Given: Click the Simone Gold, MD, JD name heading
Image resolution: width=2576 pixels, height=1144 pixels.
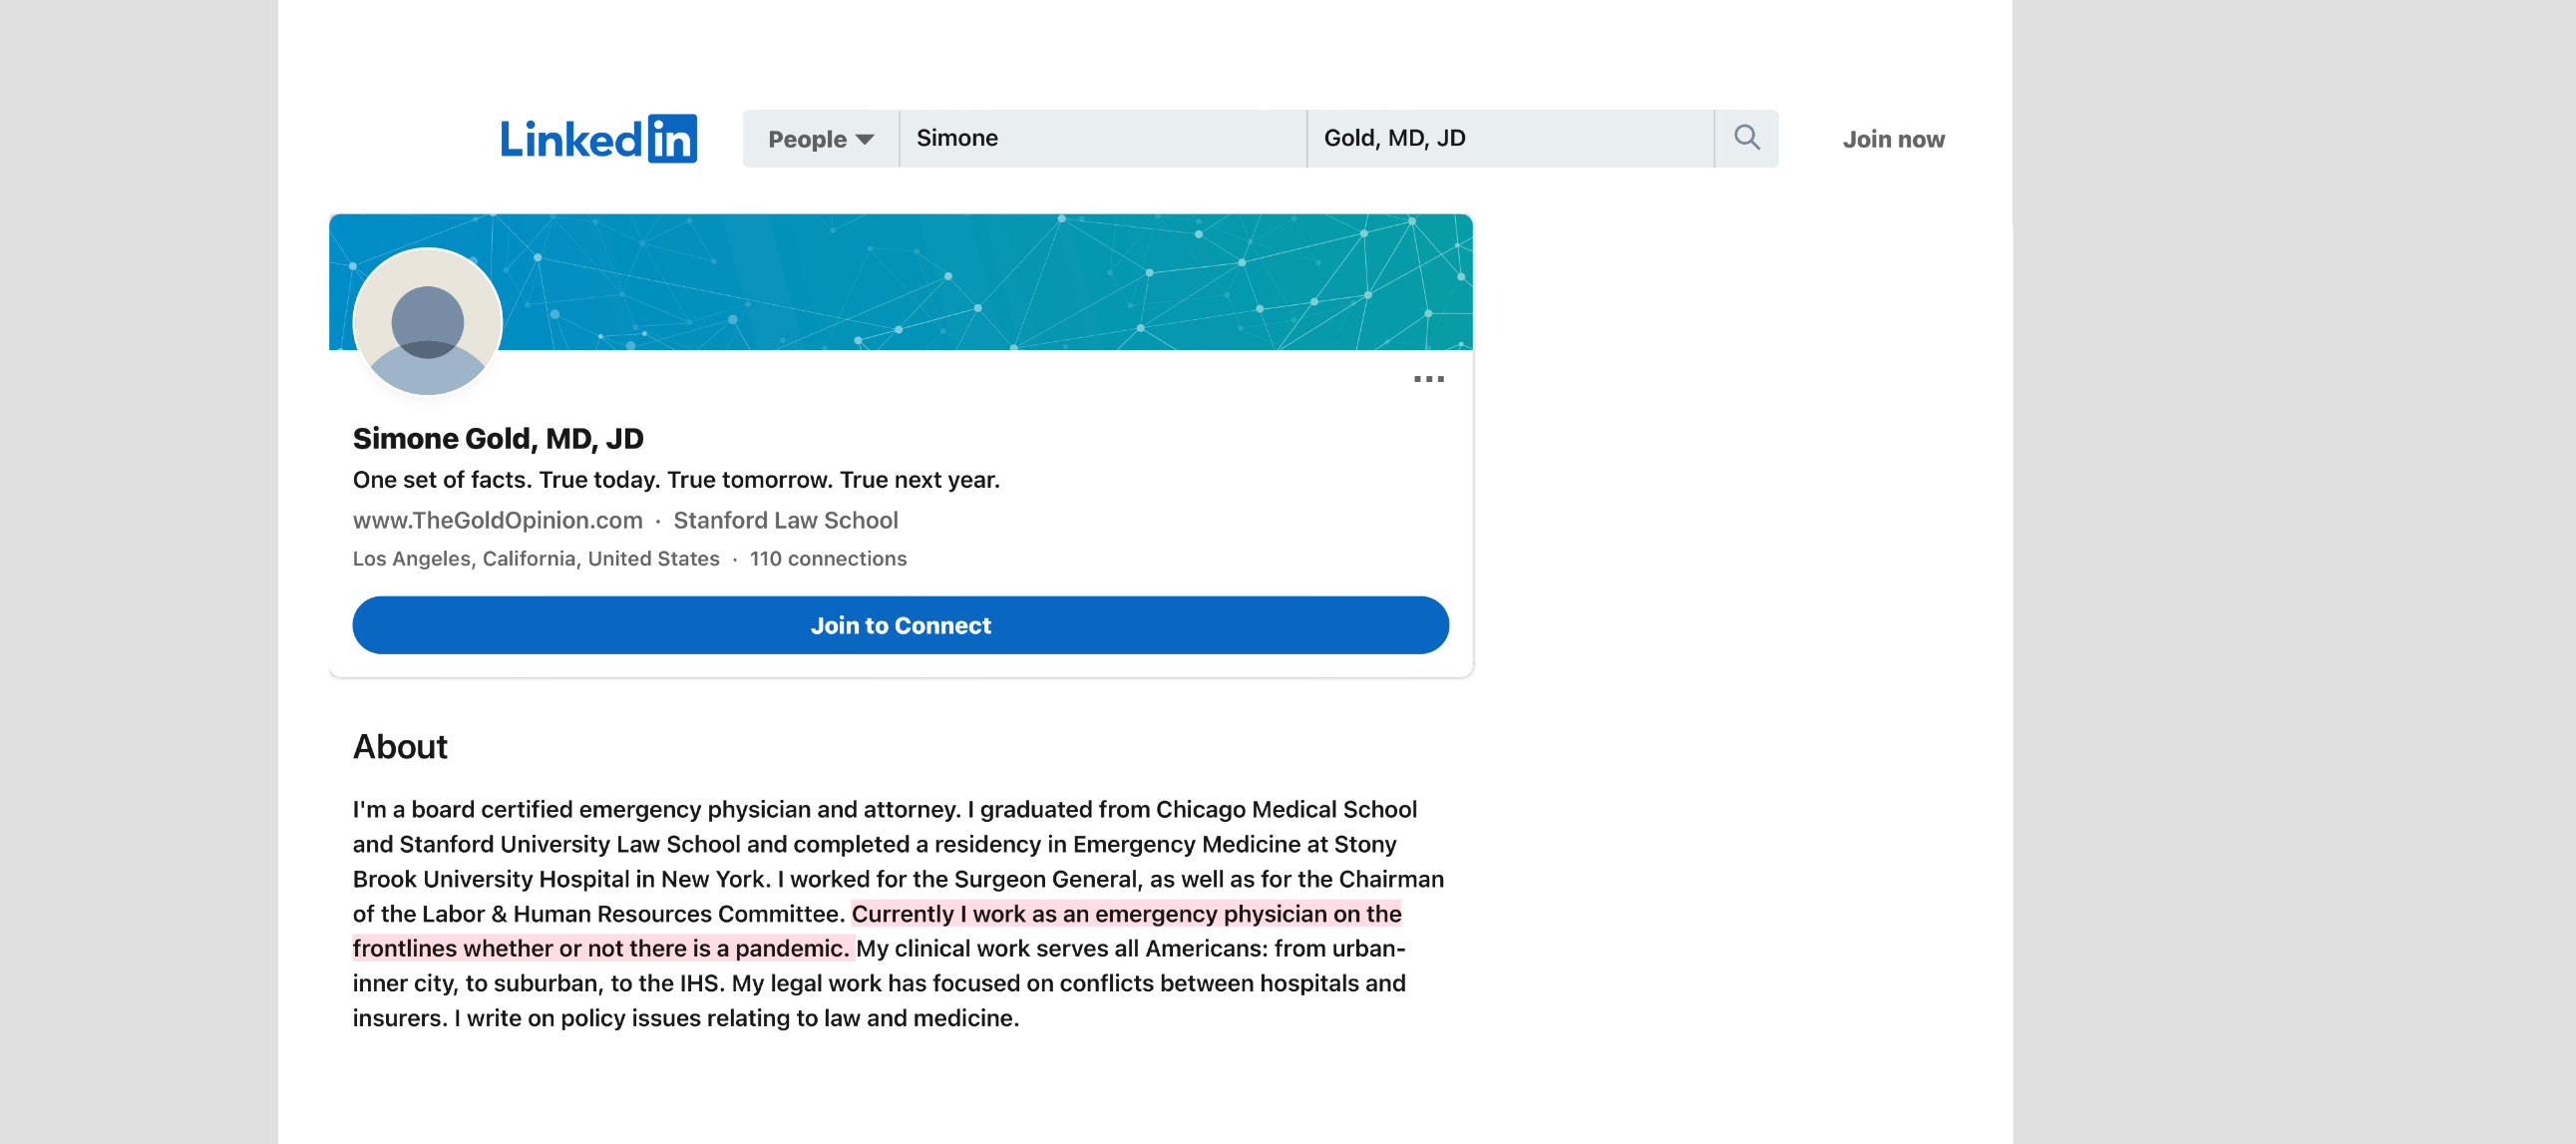Looking at the screenshot, I should pos(498,438).
